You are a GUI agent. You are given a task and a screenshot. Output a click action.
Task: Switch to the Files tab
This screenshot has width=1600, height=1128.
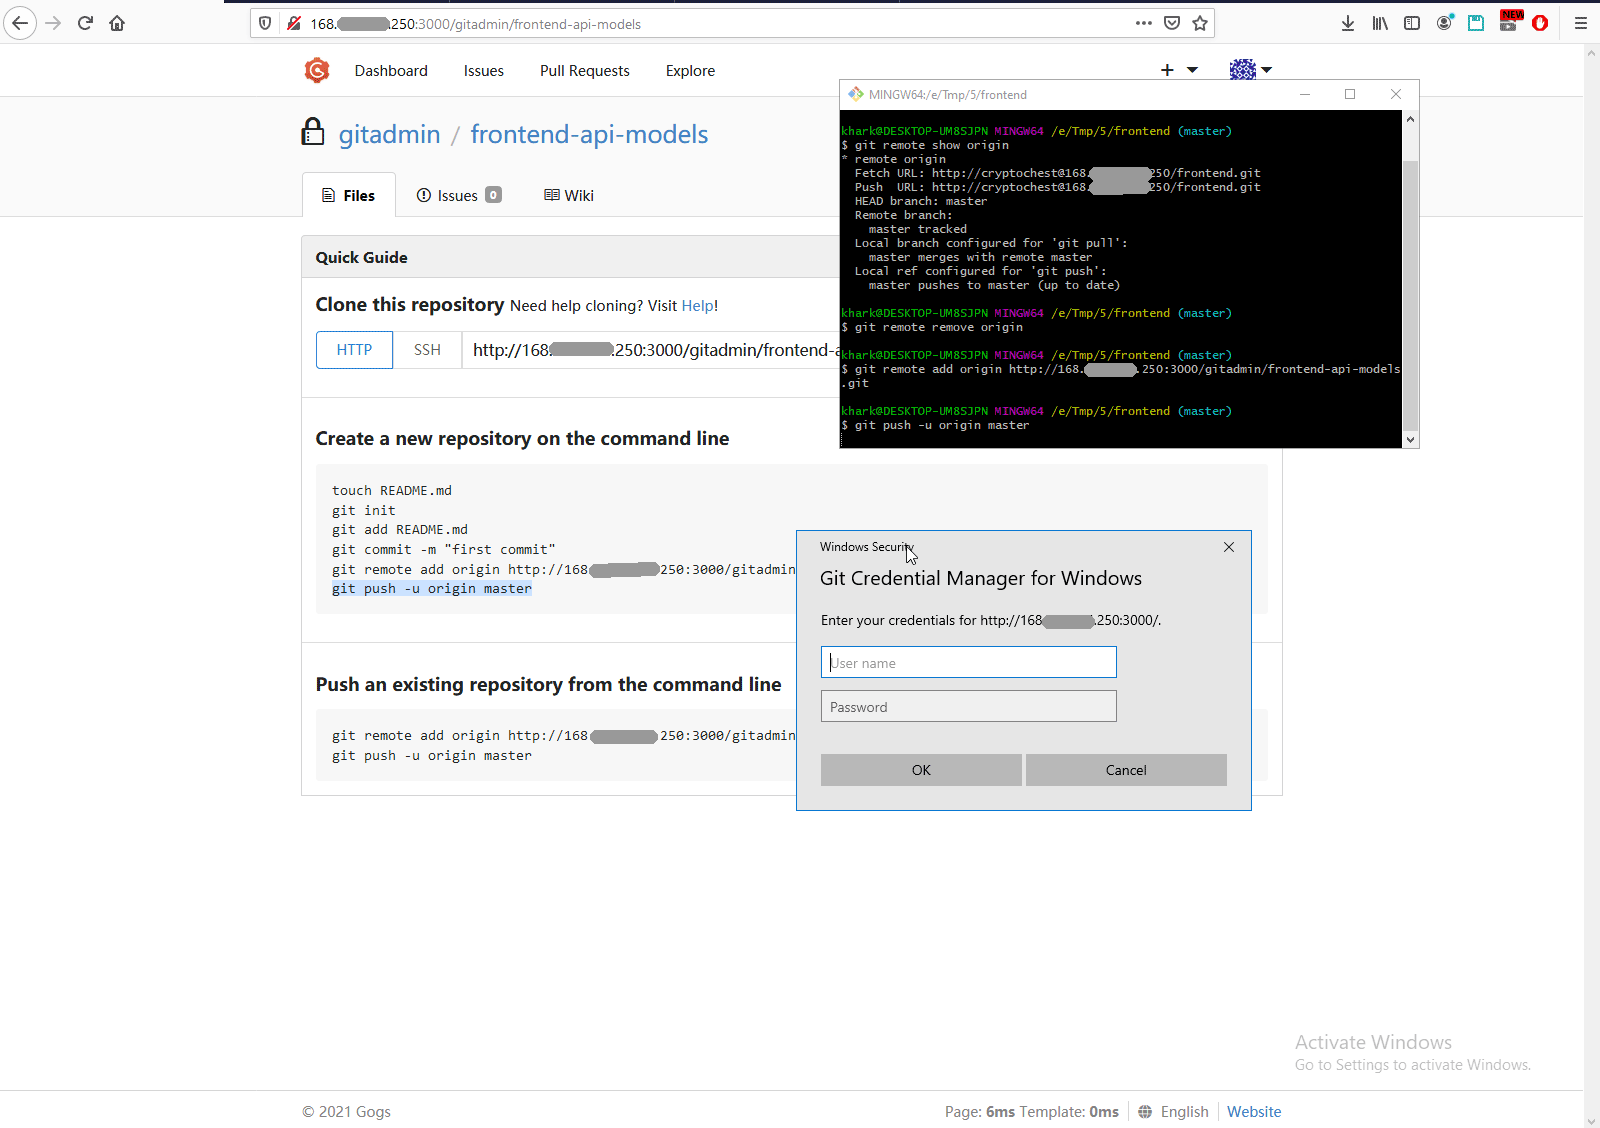tap(349, 195)
